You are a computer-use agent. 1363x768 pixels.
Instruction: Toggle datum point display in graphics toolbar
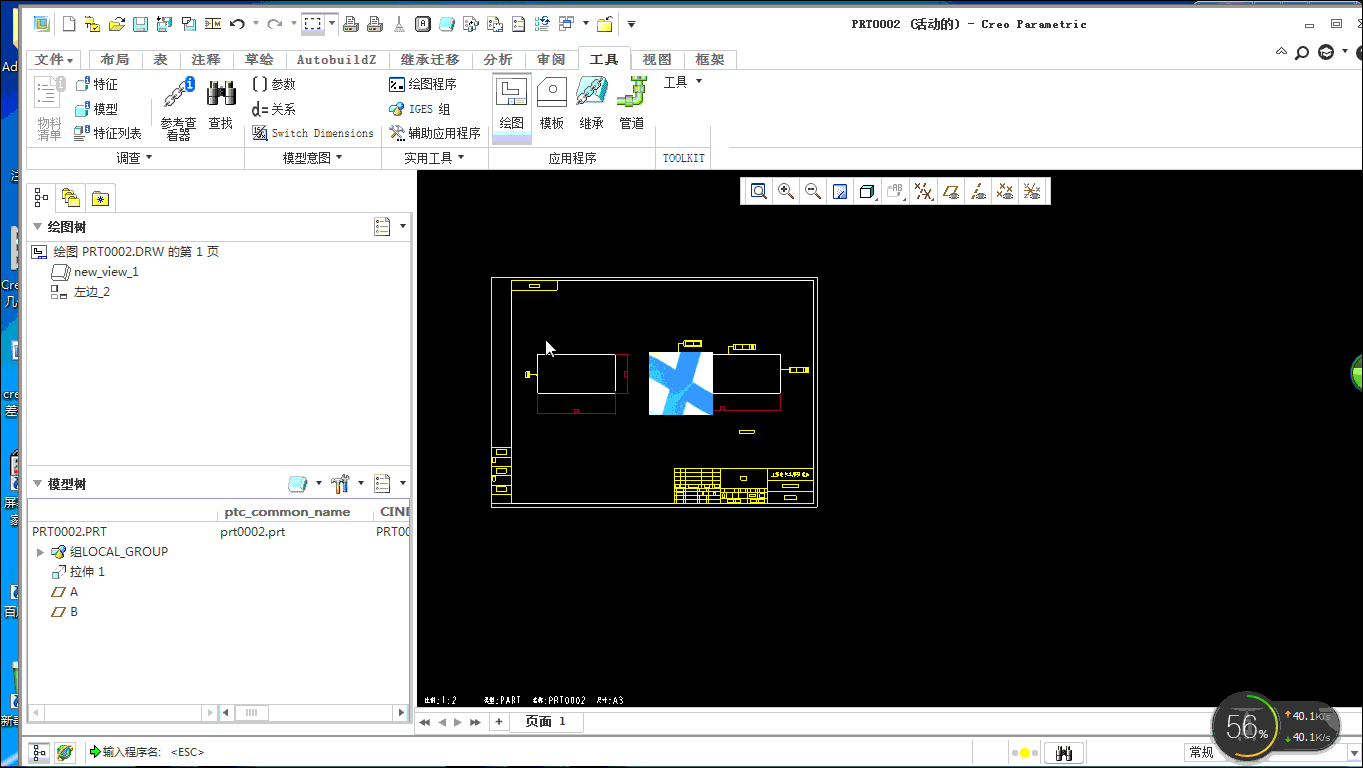click(1005, 191)
